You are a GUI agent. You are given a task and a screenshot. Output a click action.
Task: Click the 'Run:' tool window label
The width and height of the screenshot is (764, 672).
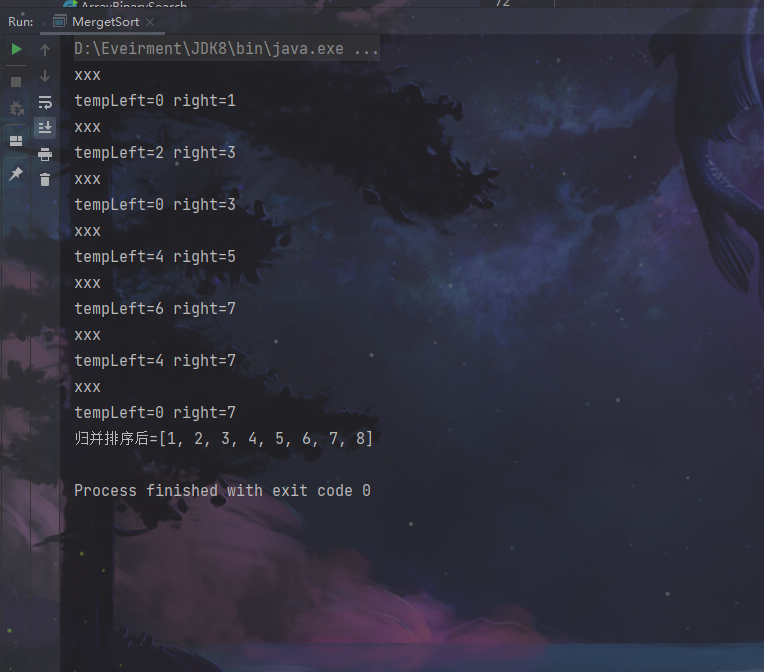(x=21, y=22)
